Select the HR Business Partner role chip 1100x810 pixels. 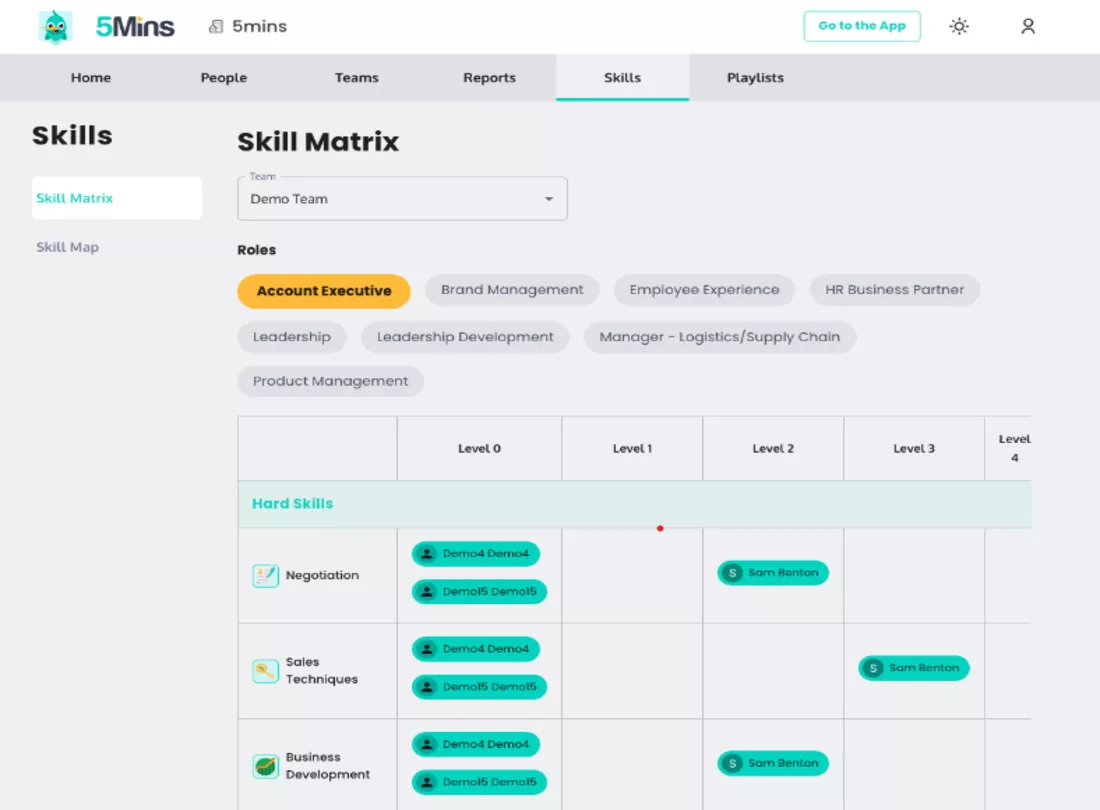click(894, 290)
